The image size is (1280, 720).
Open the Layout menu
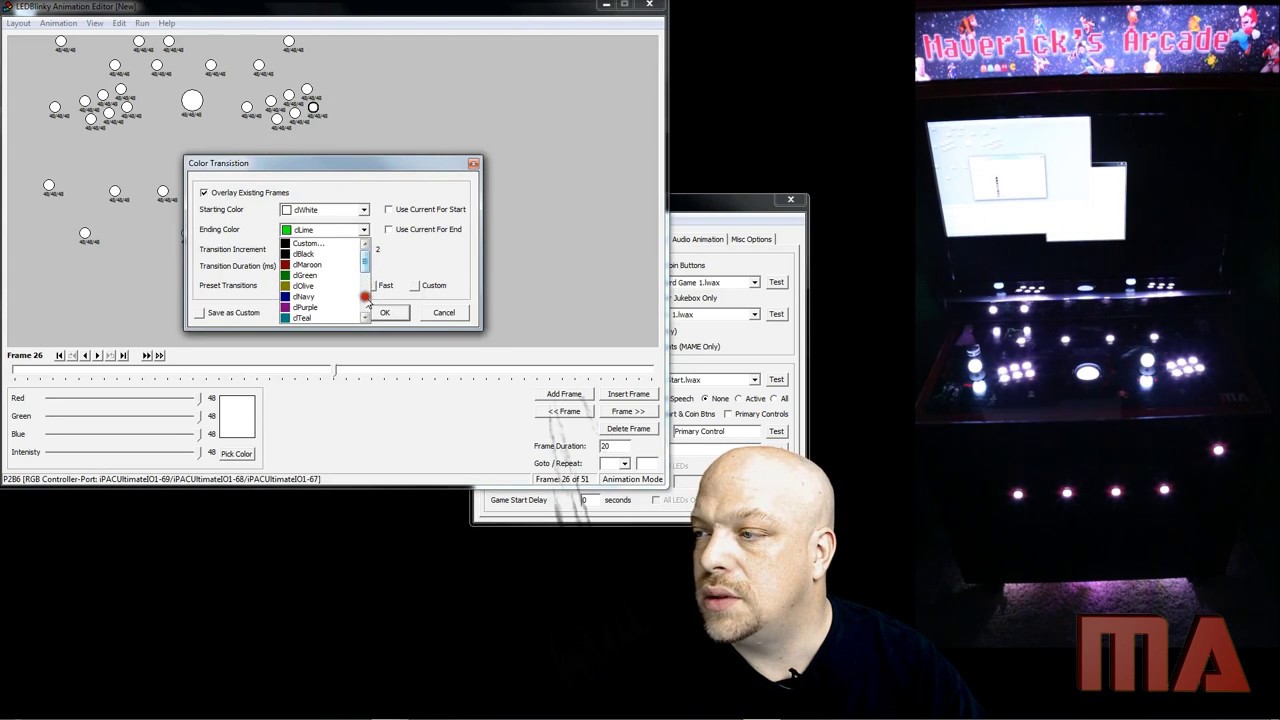[x=19, y=23]
